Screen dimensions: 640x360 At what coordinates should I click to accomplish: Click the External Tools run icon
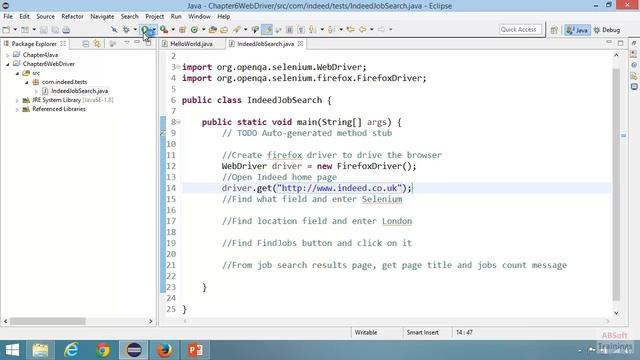pos(164,30)
